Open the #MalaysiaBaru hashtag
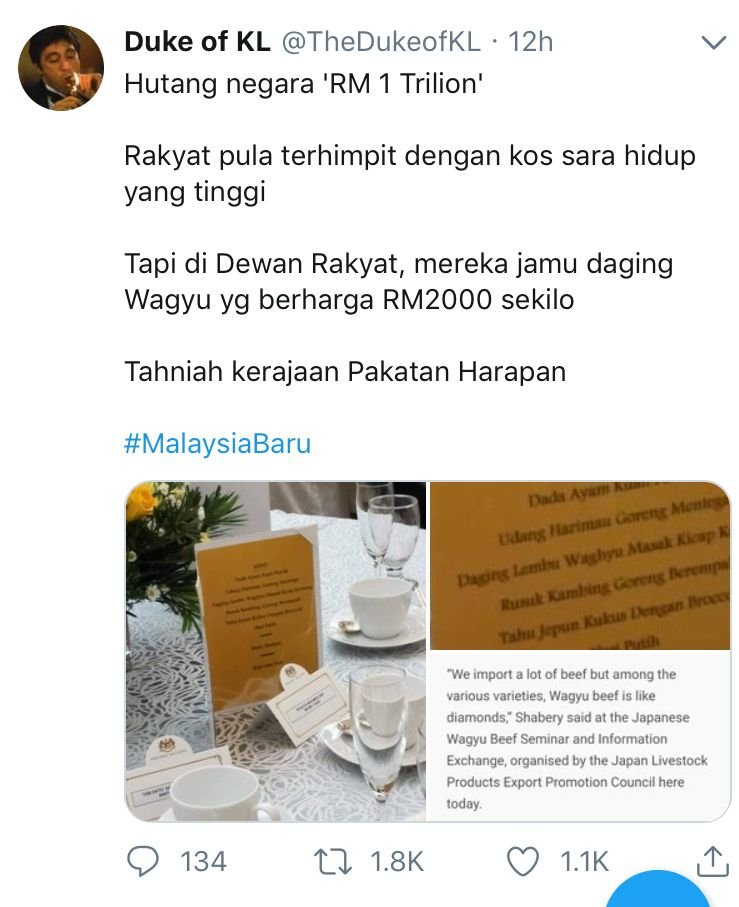Screen dimensions: 739x907 pos(217,444)
